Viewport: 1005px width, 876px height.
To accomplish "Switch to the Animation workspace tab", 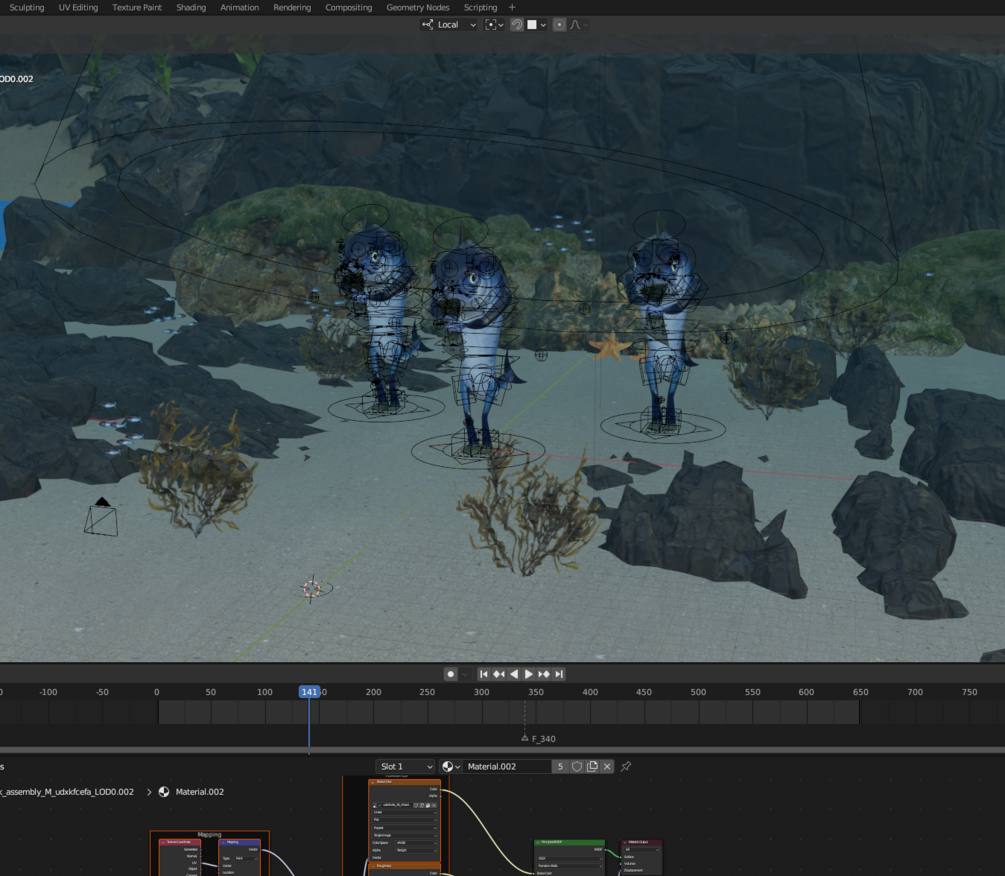I will (239, 8).
